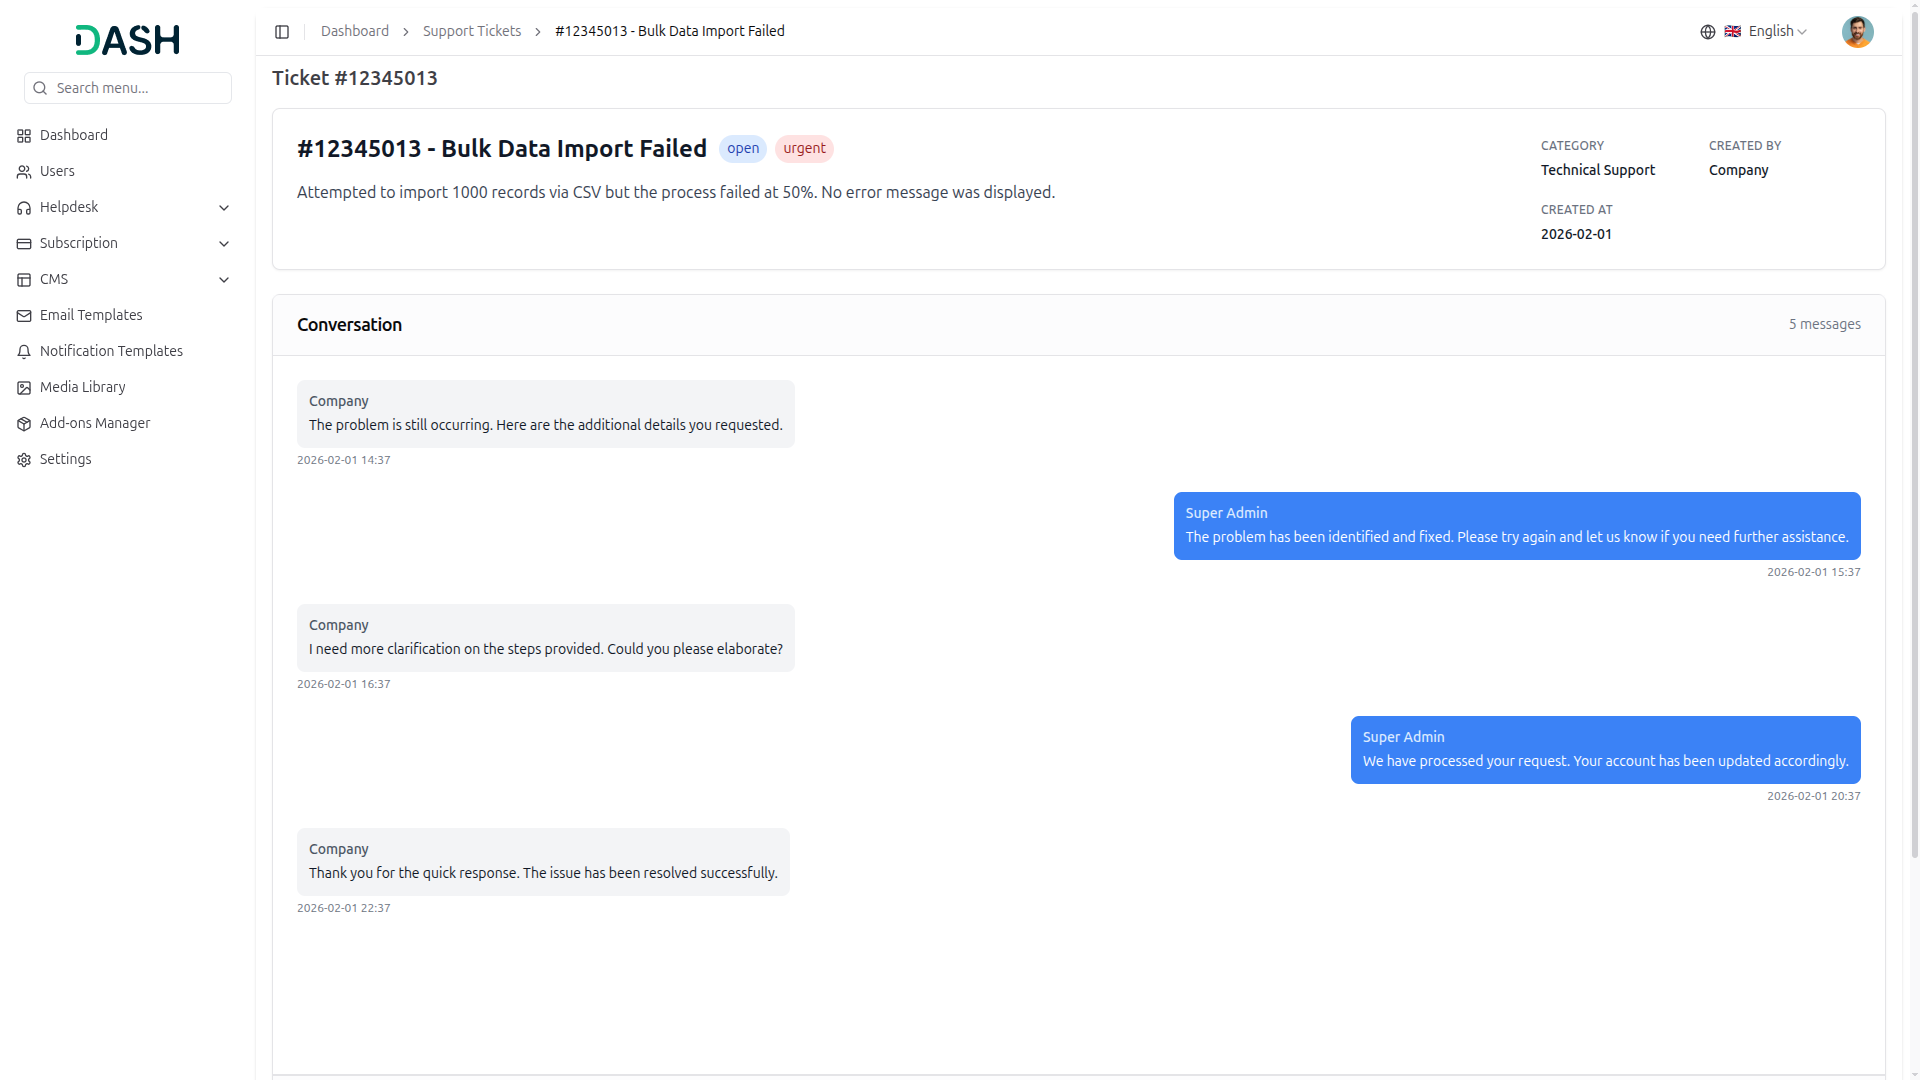Image resolution: width=1920 pixels, height=1080 pixels.
Task: Expand the Subscription submenu chevron
Action: 224,244
